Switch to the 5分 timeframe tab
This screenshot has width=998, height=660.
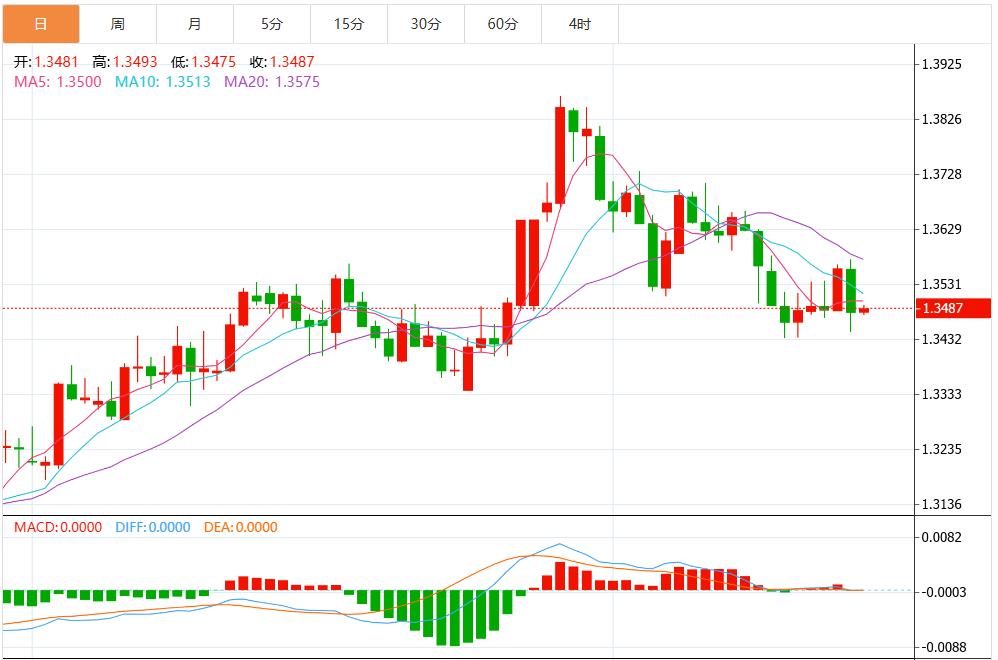tap(271, 24)
